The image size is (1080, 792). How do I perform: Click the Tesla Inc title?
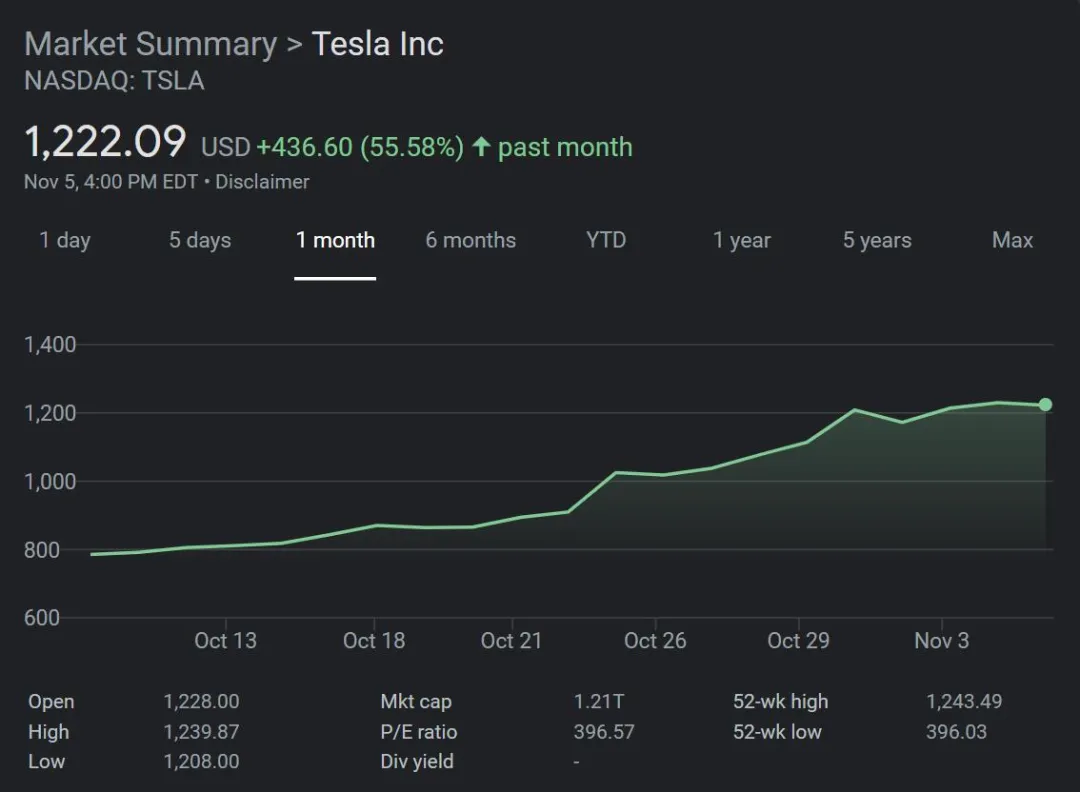[x=378, y=44]
